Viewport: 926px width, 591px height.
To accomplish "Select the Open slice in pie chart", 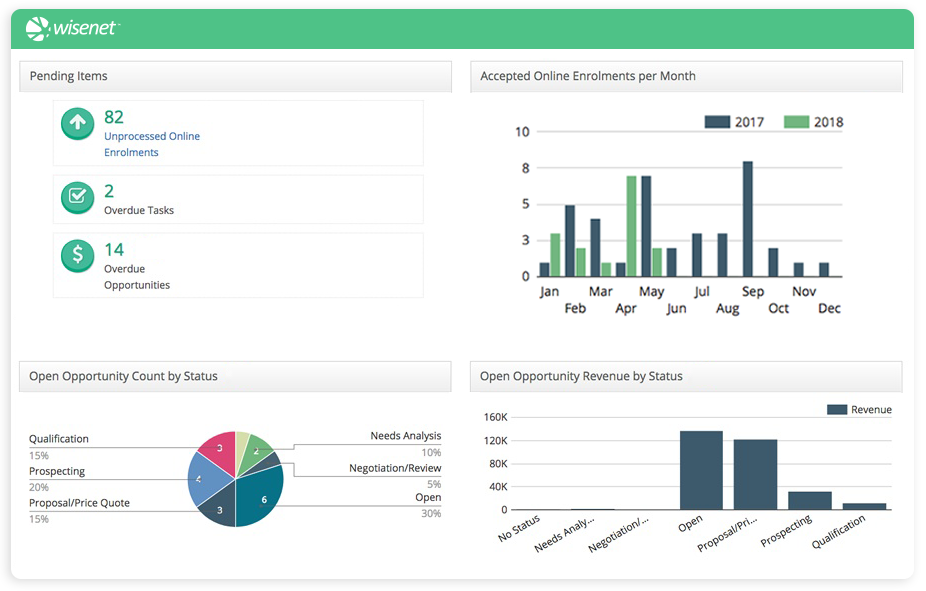I will tap(261, 497).
